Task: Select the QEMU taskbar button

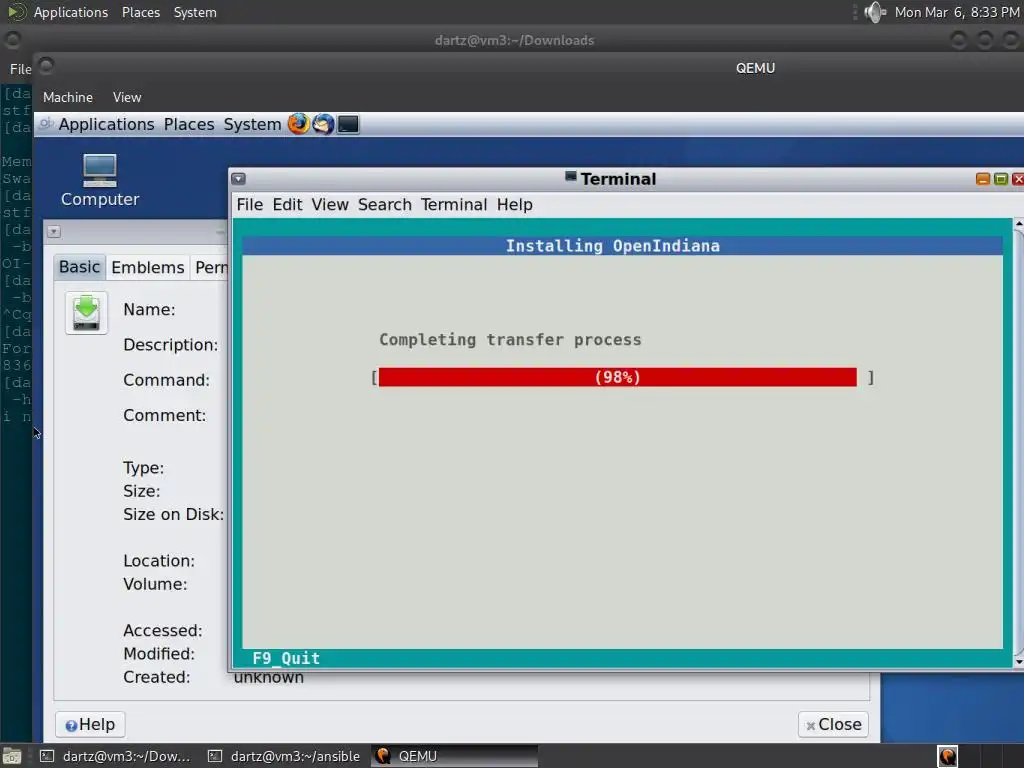Action: pyautogui.click(x=455, y=756)
